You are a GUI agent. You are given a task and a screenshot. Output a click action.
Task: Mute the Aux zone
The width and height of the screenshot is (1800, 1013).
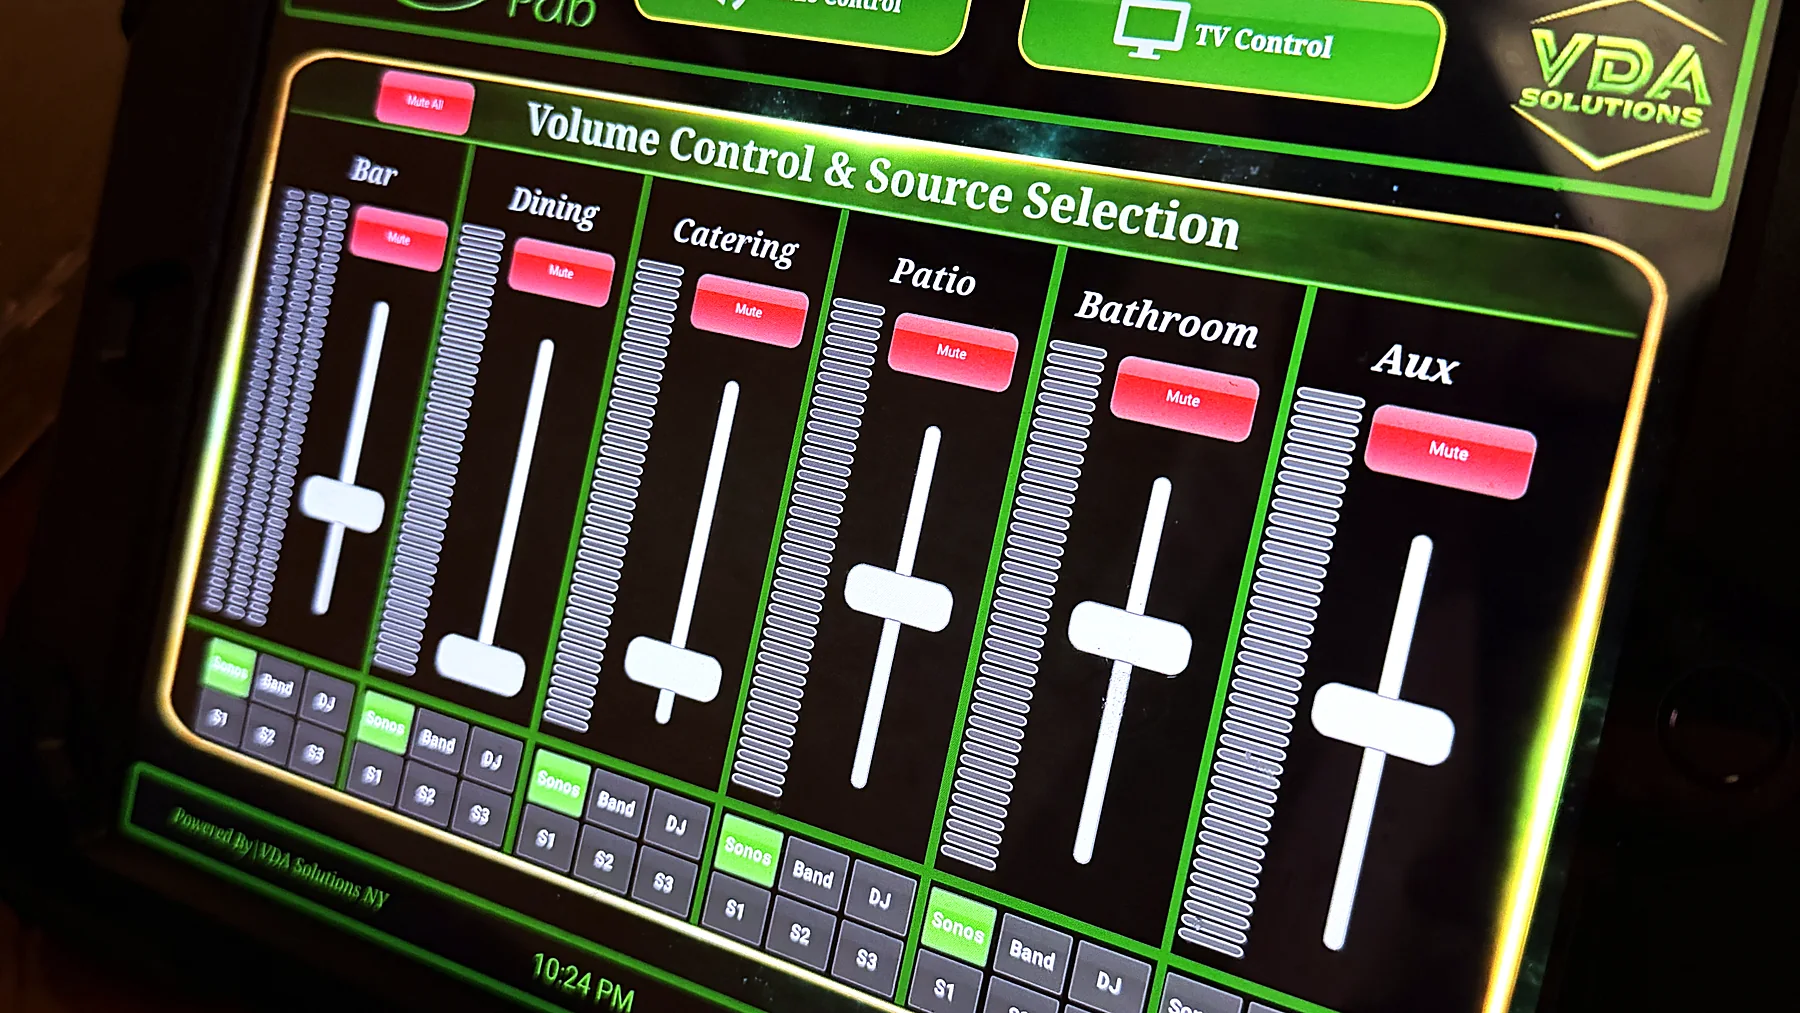pos(1449,451)
